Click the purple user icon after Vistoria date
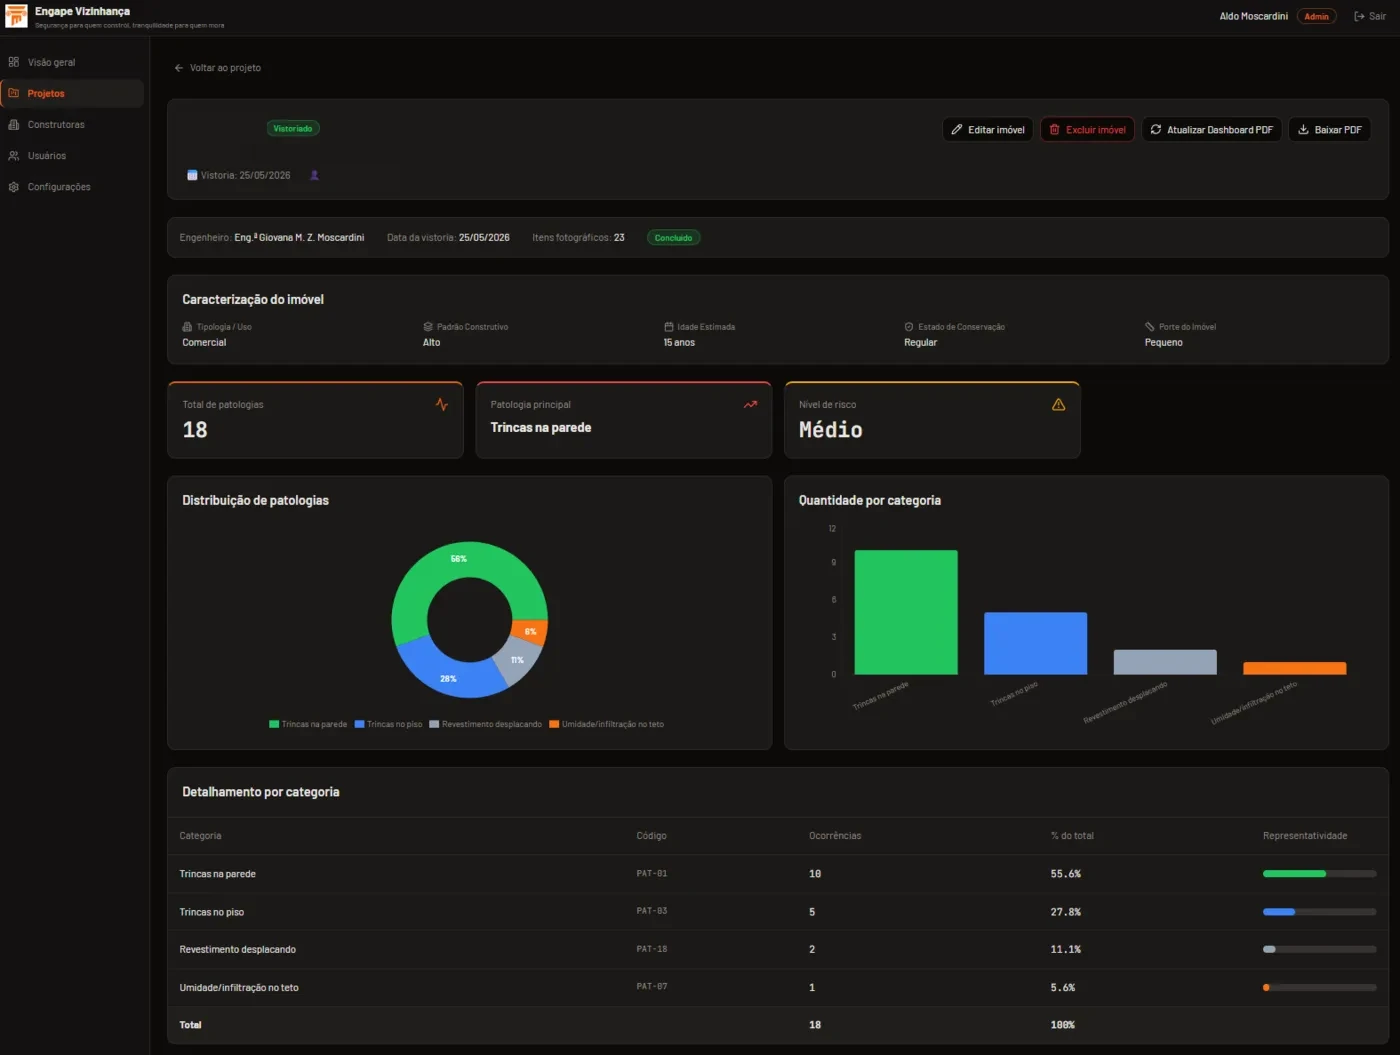 tap(314, 175)
